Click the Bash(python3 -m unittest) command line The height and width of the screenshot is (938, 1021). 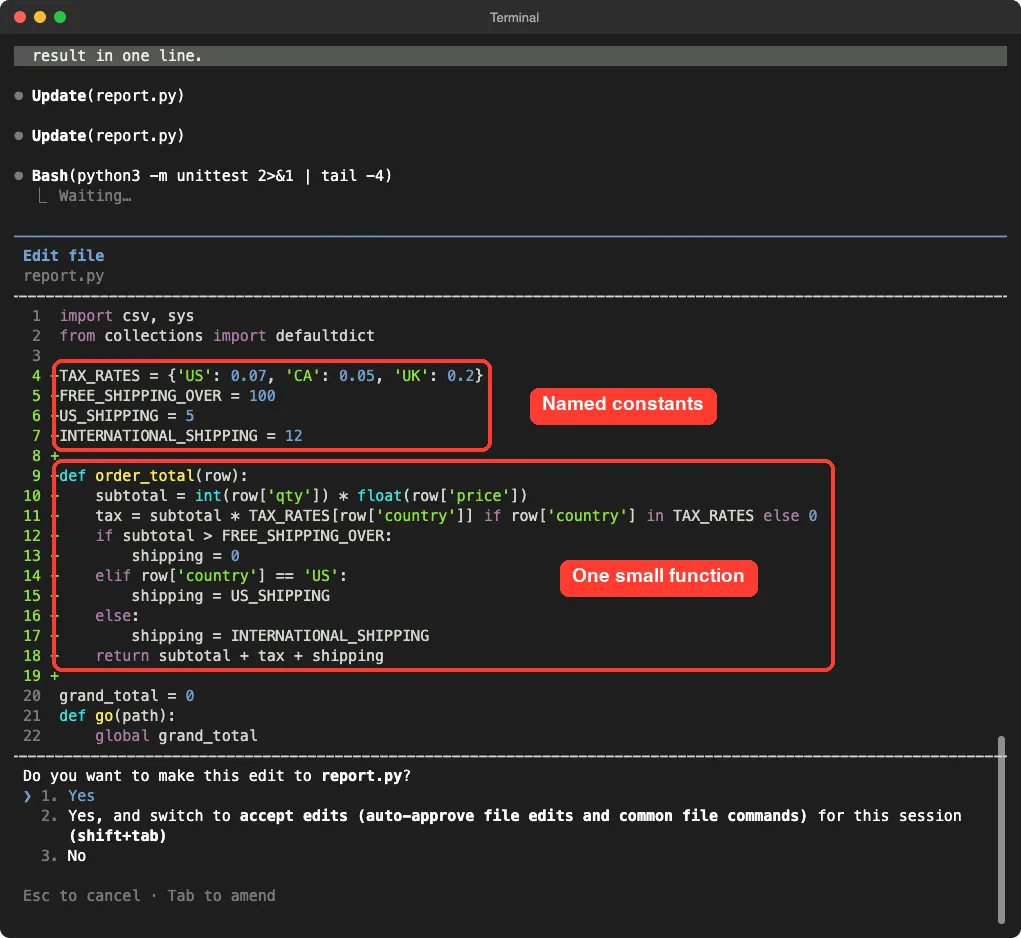pos(212,176)
